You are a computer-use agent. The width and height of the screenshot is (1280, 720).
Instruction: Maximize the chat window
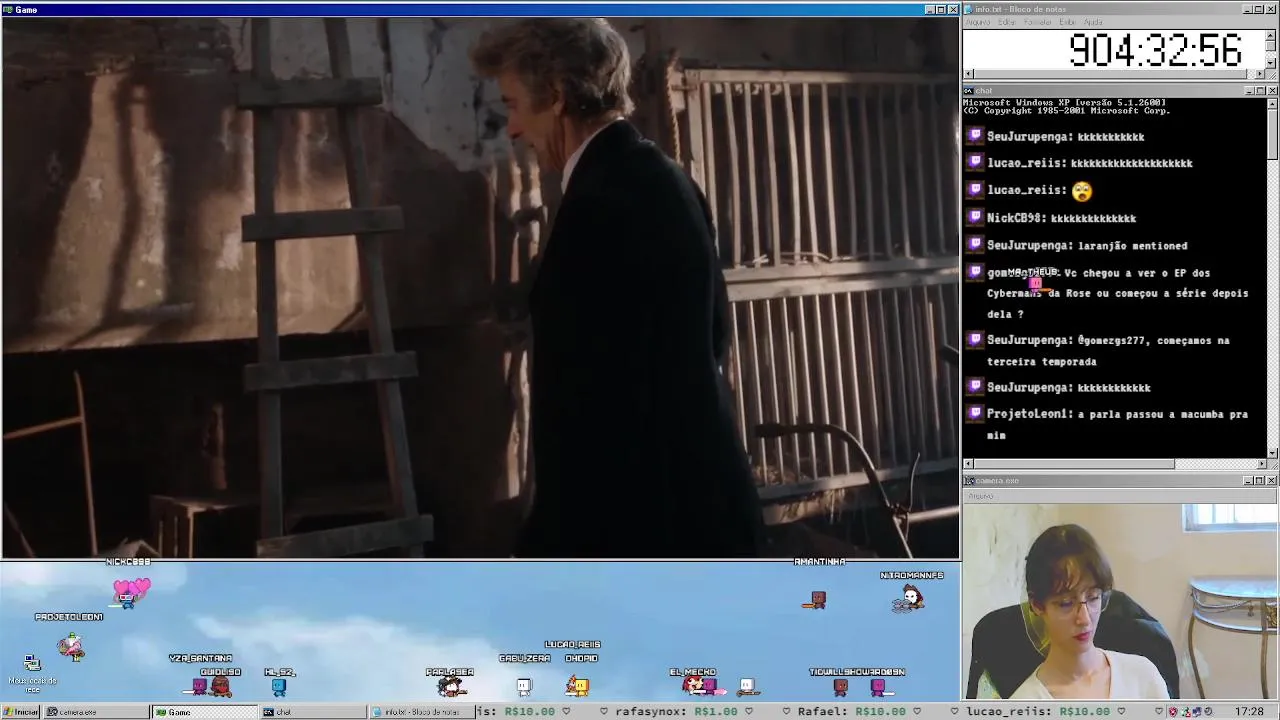[x=1260, y=91]
